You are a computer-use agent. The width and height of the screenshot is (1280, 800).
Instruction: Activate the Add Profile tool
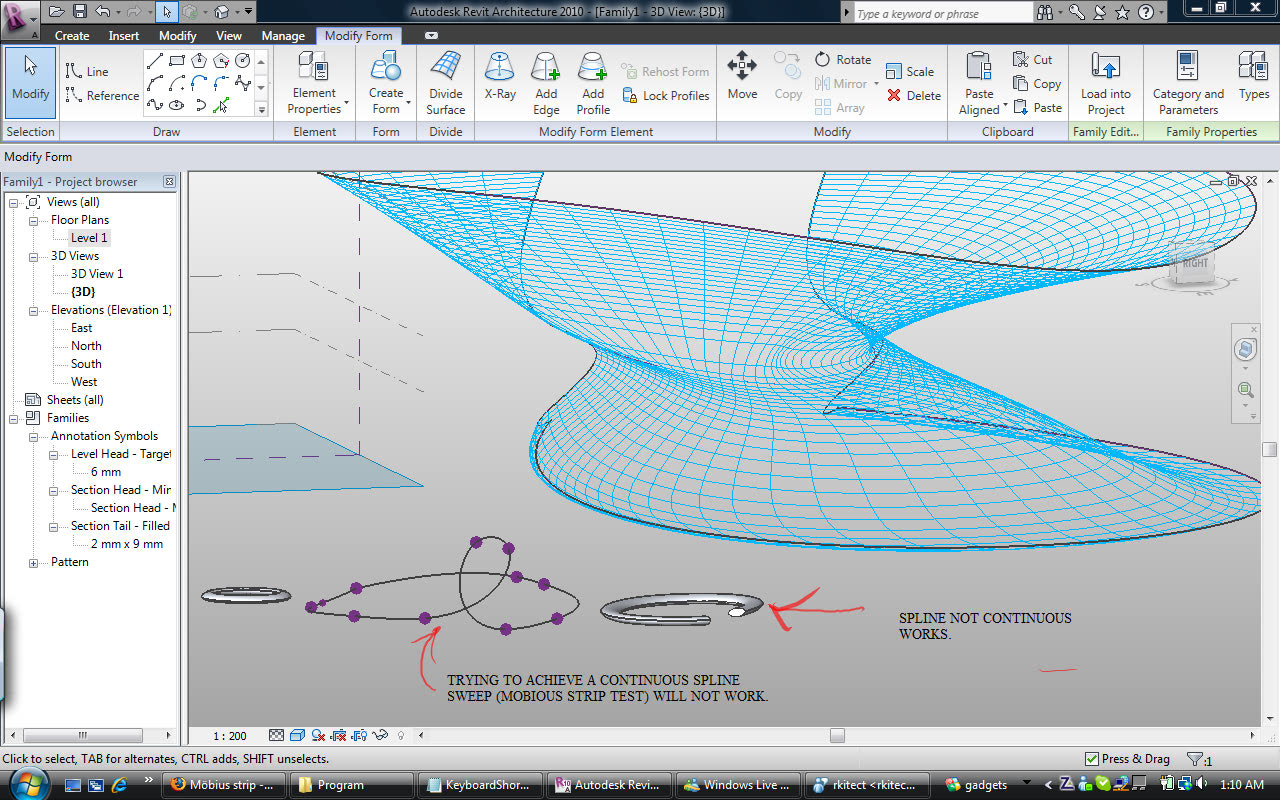[592, 80]
